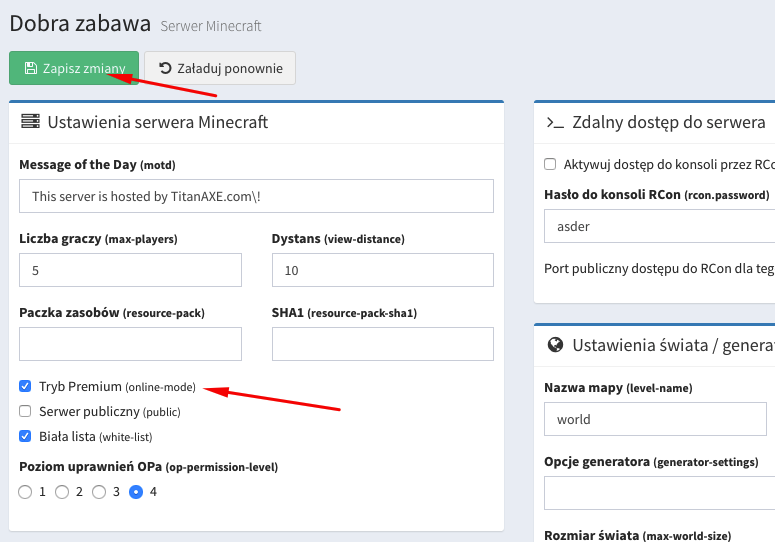Viewport: 775px width, 542px height.
Task: Click the globe icon beside Ustawienia świata
Action: pyautogui.click(x=555, y=345)
